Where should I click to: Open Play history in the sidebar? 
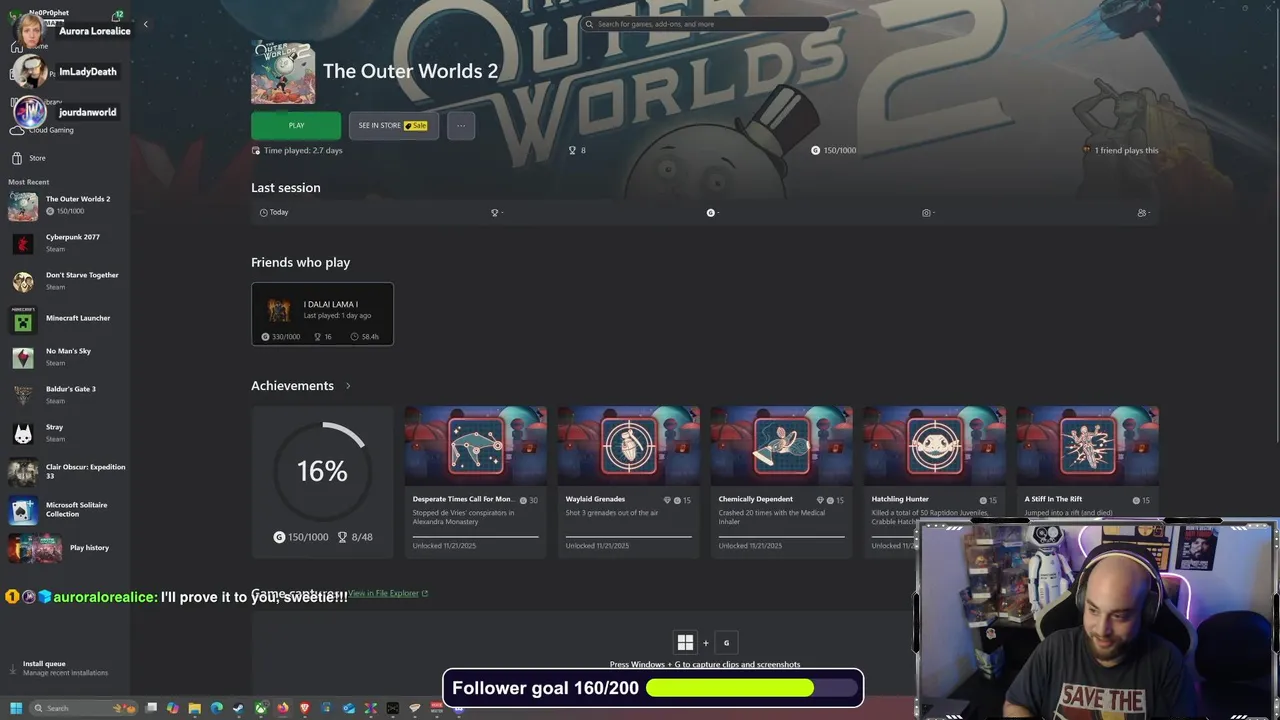65,548
